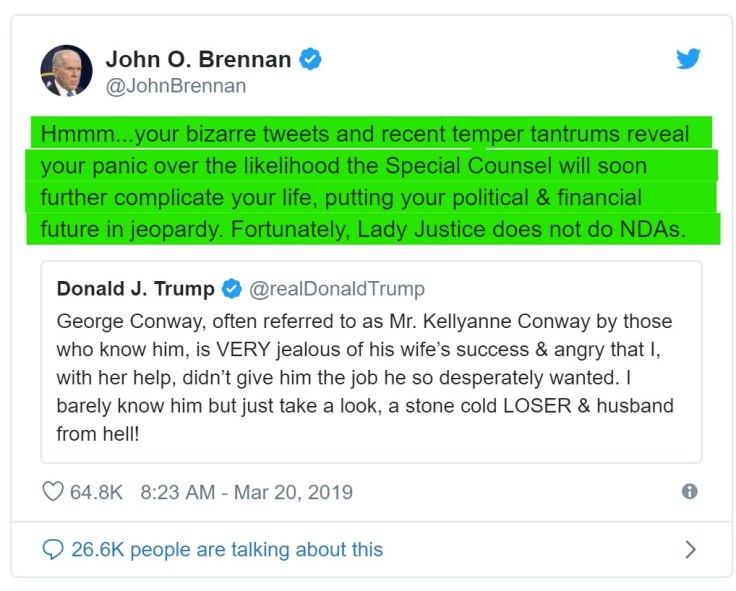Click the highlighted line ending "does not do NDAs"

pos(362,229)
